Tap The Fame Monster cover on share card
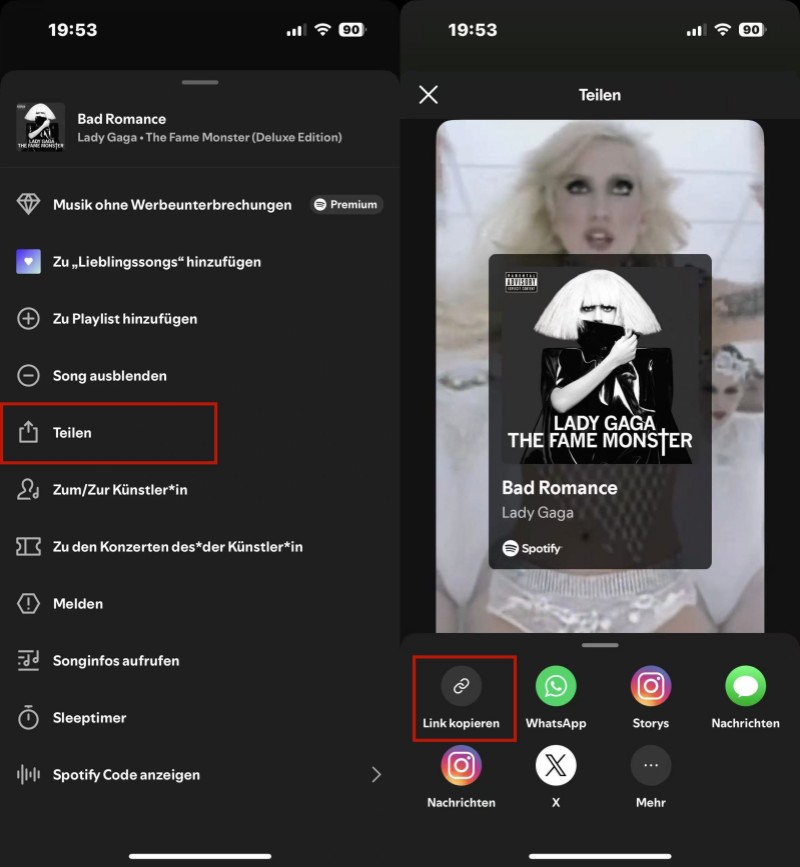The image size is (800, 867). coord(600,365)
